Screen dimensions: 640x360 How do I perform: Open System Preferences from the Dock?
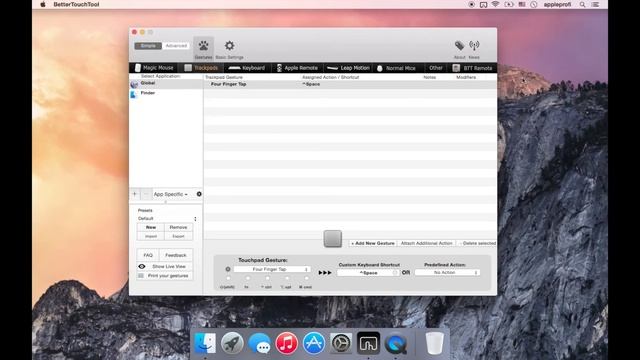pyautogui.click(x=341, y=342)
